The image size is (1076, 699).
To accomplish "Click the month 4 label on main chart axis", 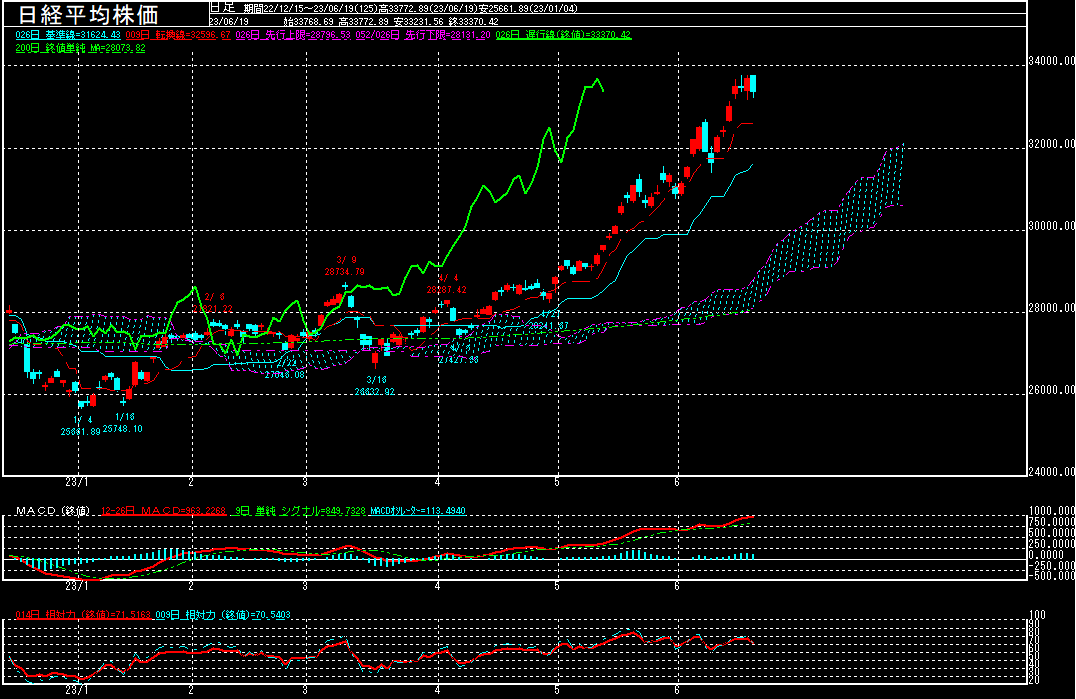I will tap(438, 482).
